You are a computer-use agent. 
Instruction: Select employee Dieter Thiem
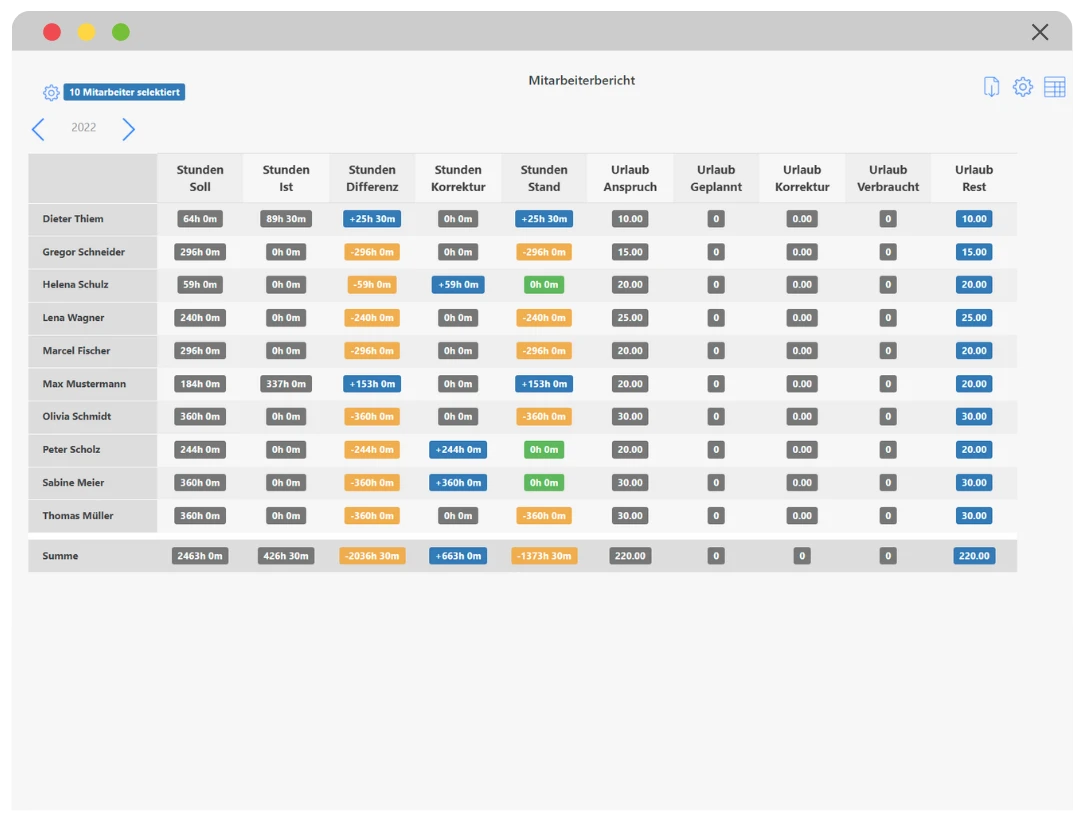point(73,219)
